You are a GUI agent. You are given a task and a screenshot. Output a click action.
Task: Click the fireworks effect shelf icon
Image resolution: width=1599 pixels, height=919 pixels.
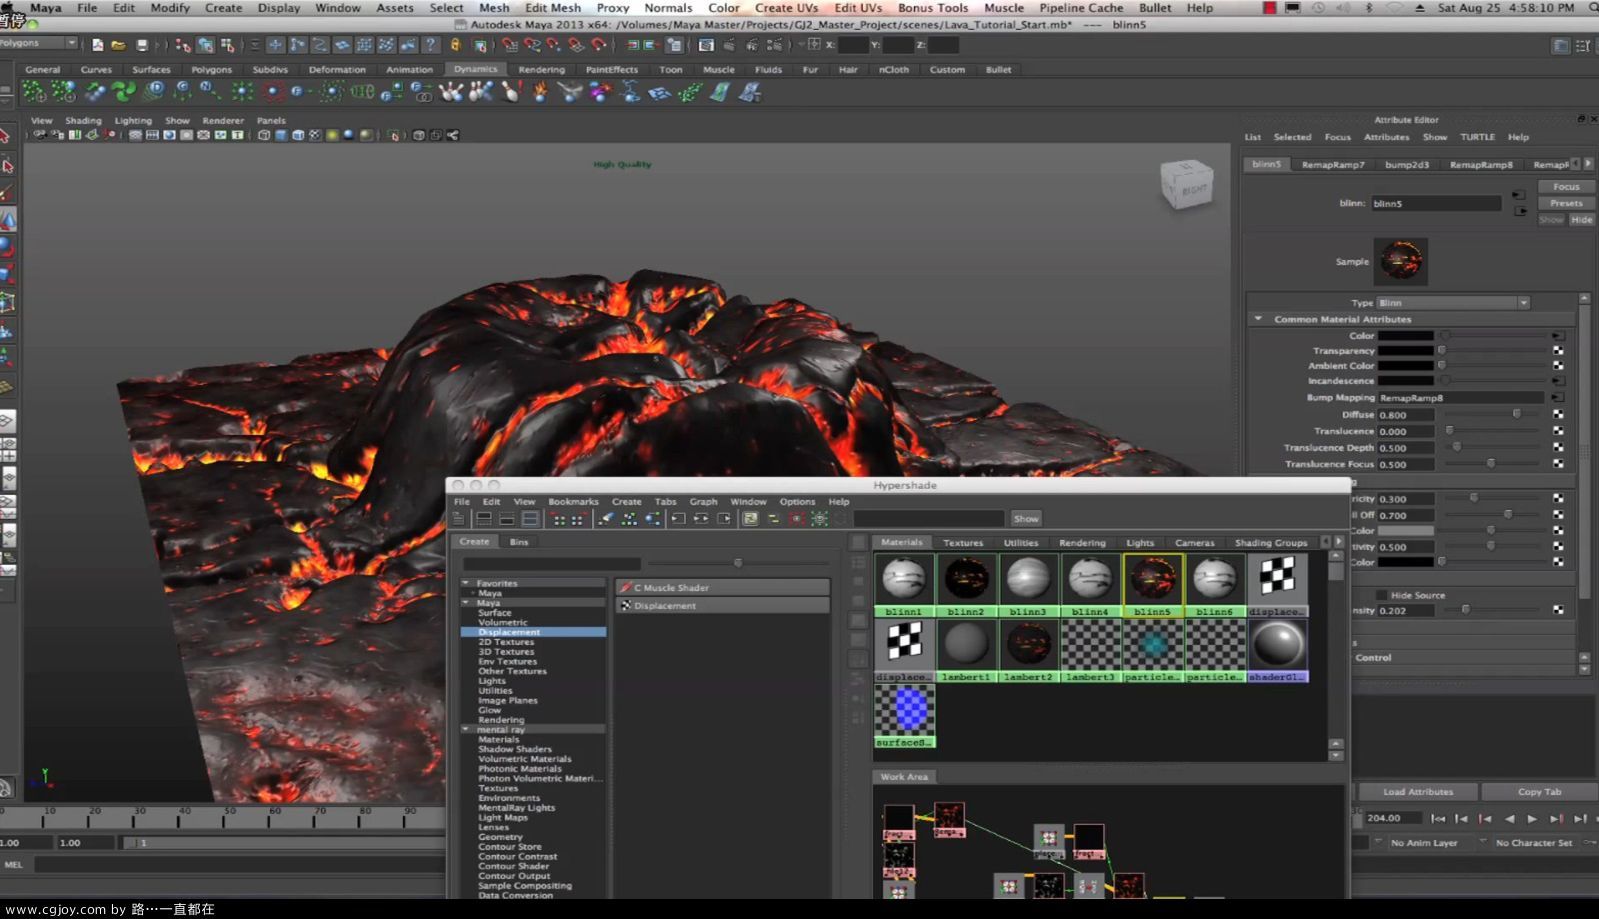[x=600, y=92]
